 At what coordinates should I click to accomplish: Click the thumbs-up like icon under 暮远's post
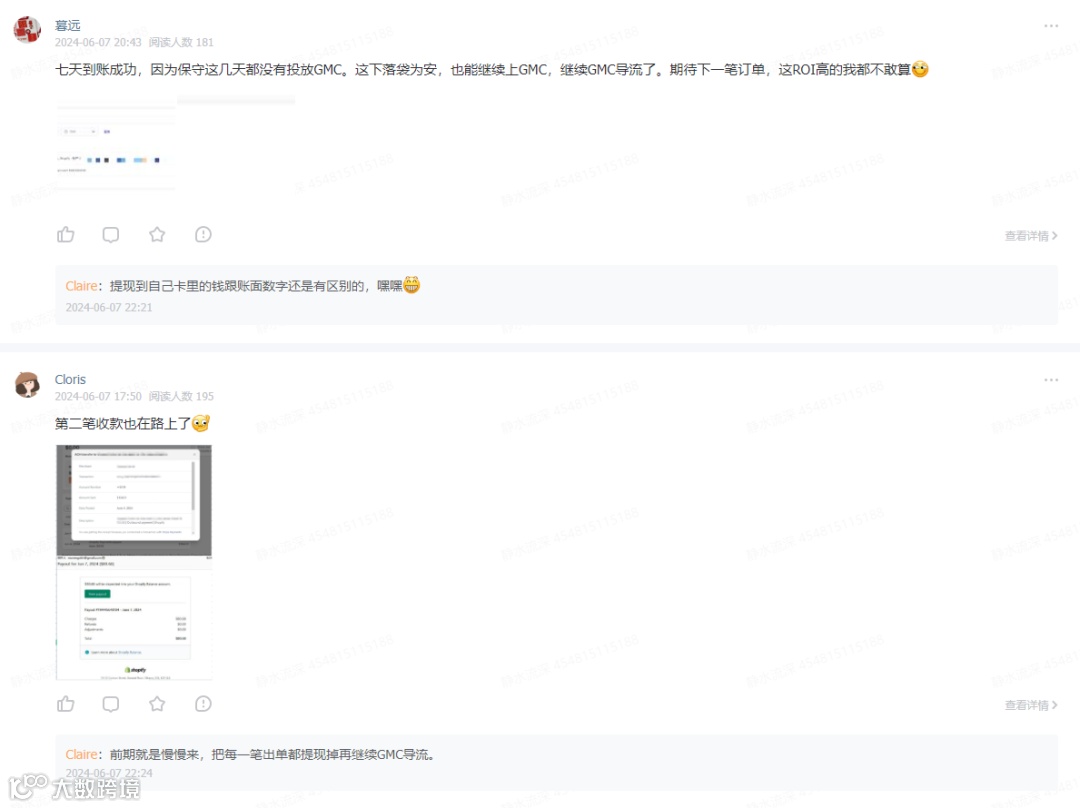(65, 234)
